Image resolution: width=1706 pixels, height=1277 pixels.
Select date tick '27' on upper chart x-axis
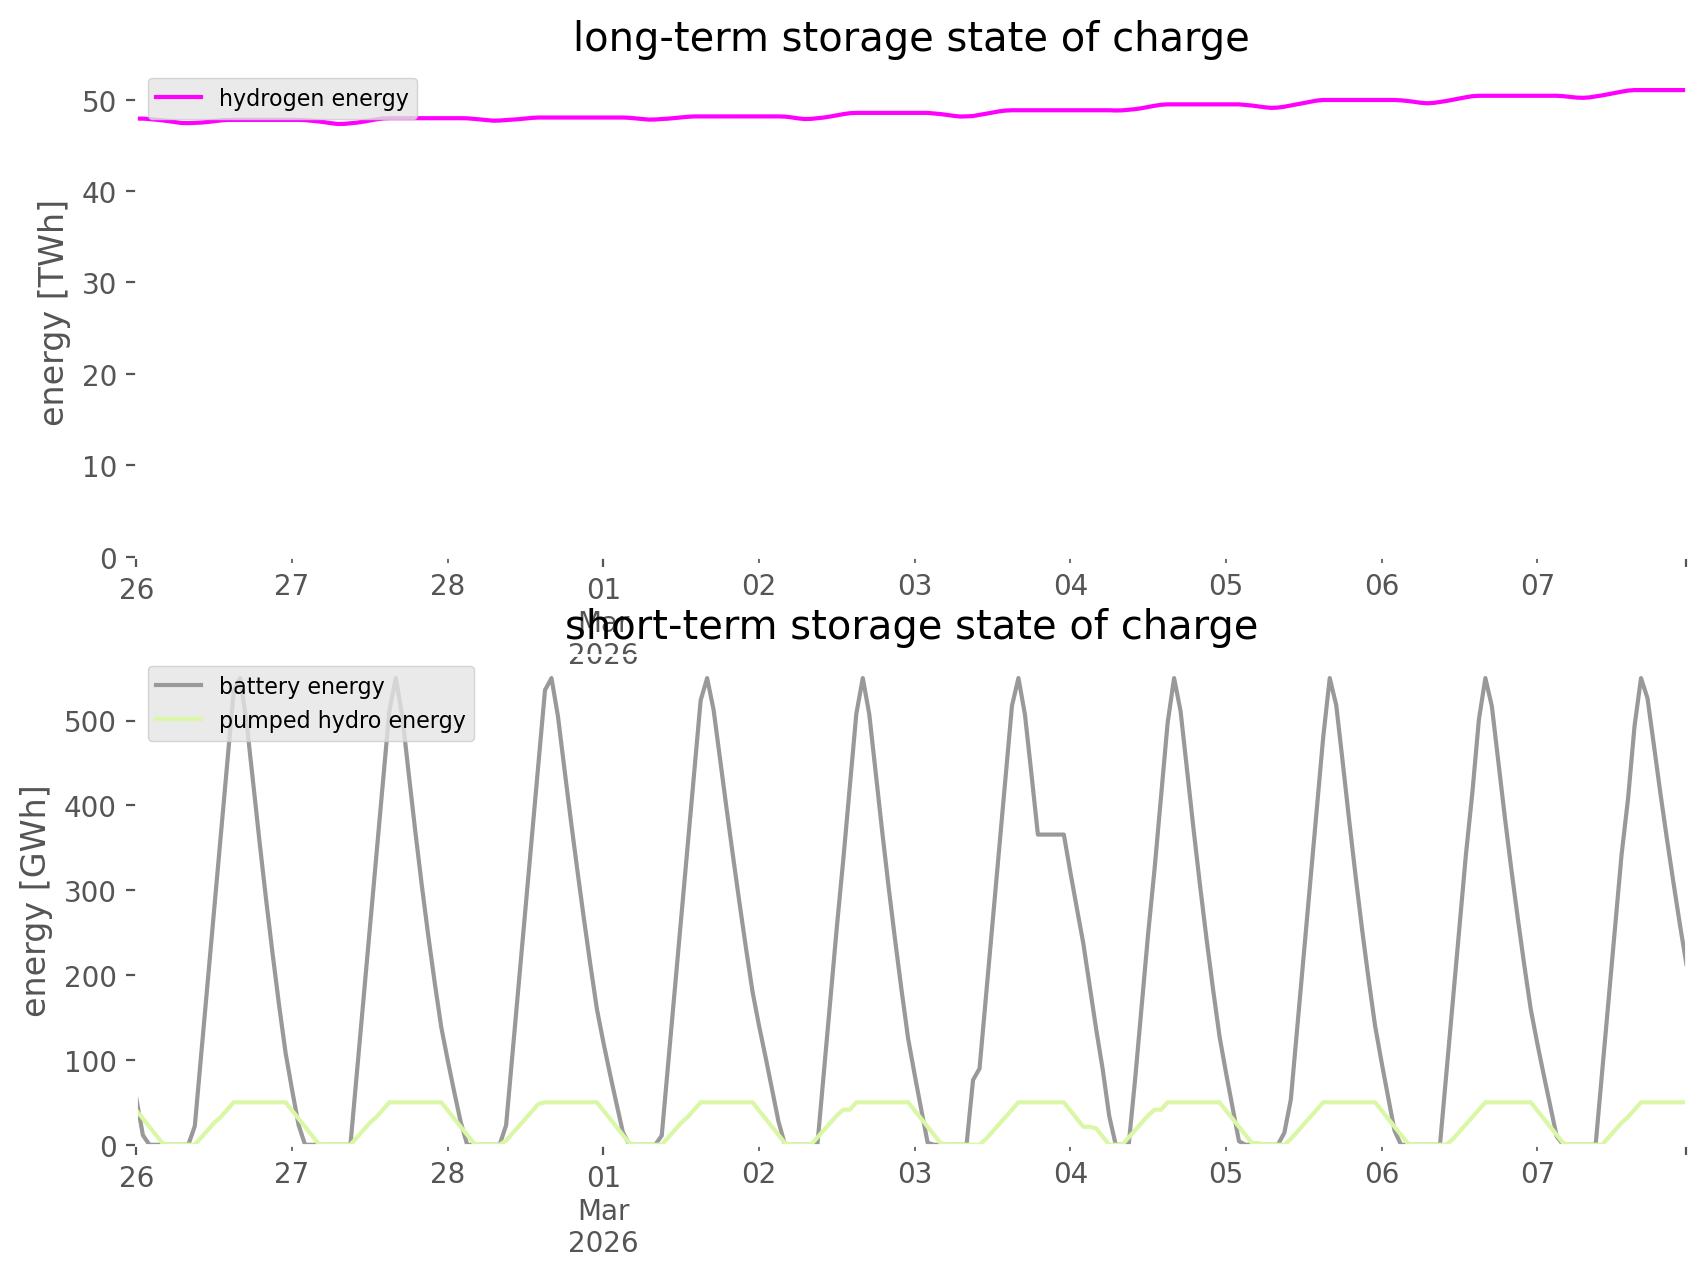(291, 586)
